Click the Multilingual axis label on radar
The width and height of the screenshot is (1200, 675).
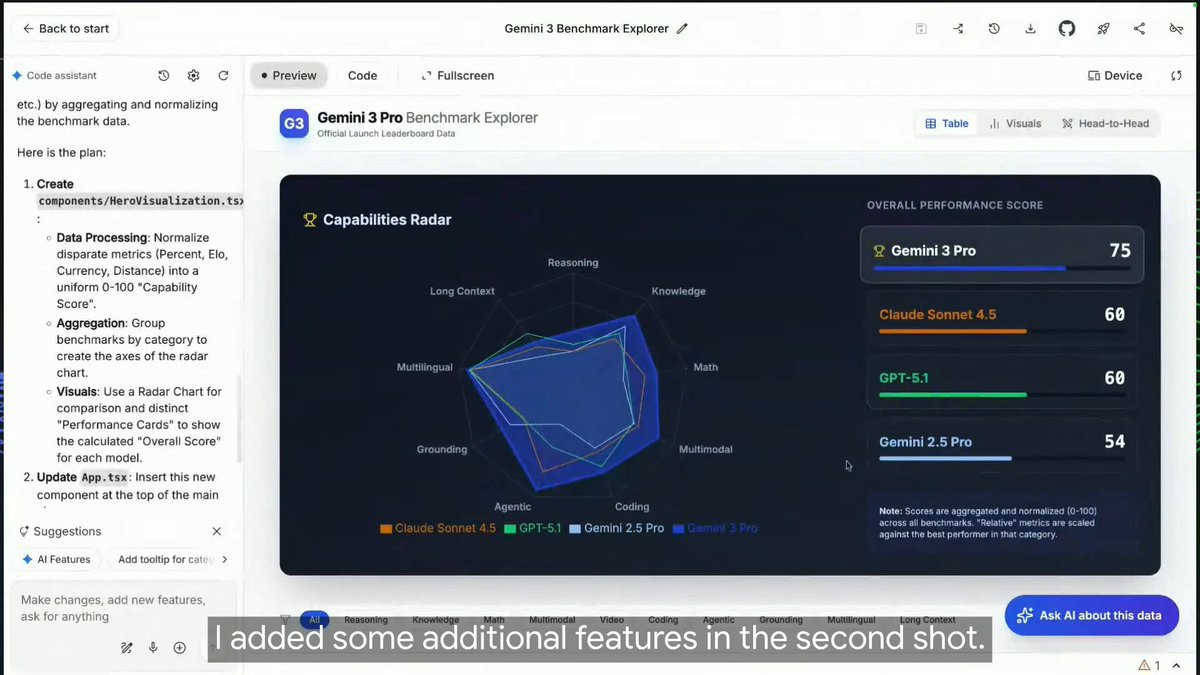[425, 367]
